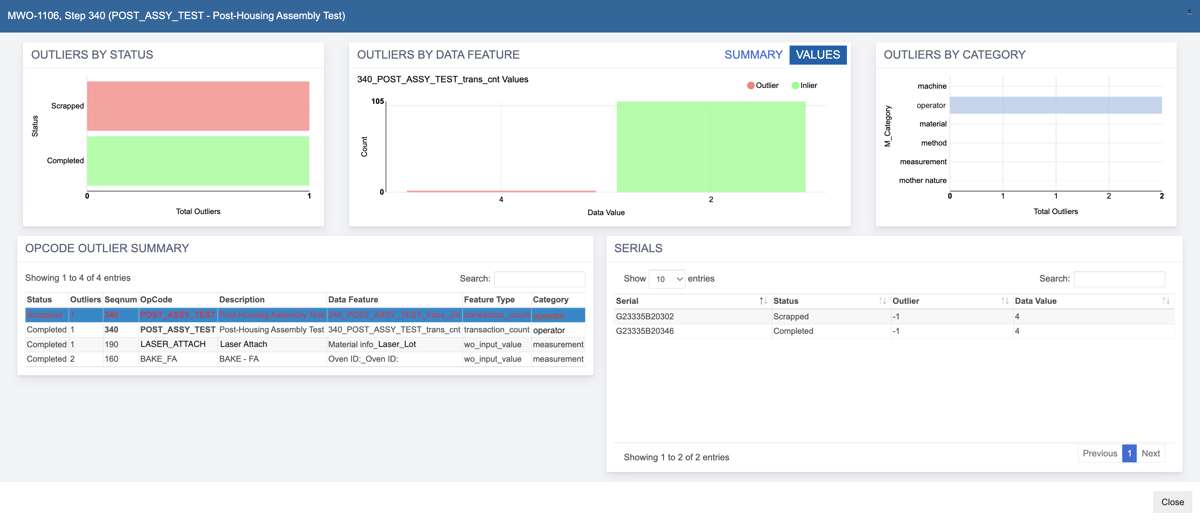The image size is (1200, 520).
Task: Select page 1 in serials pagination
Action: (1129, 453)
